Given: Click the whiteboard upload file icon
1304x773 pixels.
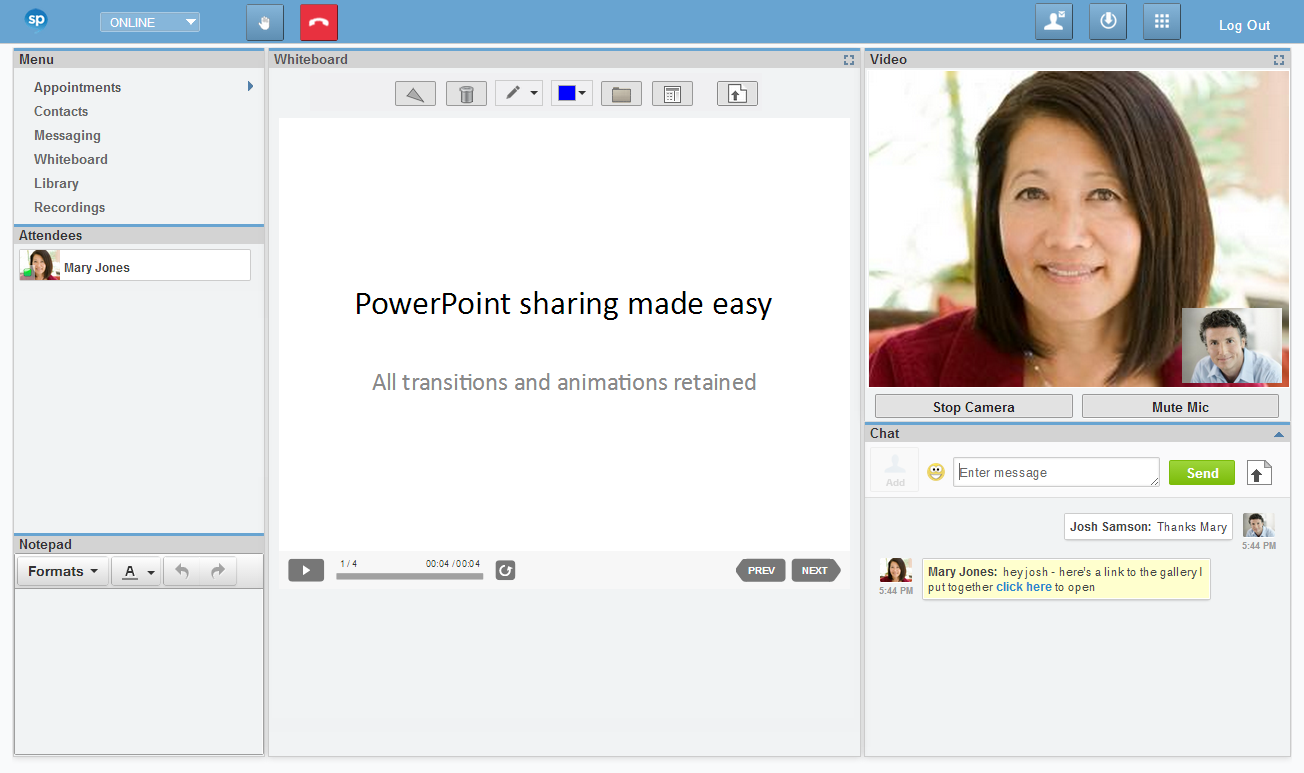Looking at the screenshot, I should 737,94.
